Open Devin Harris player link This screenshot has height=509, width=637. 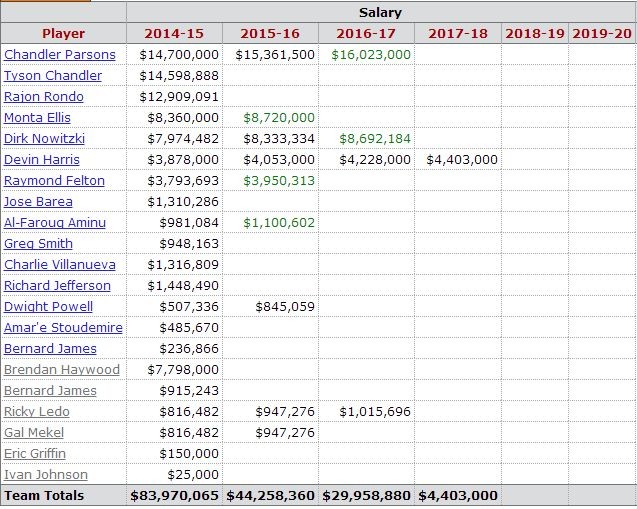tap(42, 160)
